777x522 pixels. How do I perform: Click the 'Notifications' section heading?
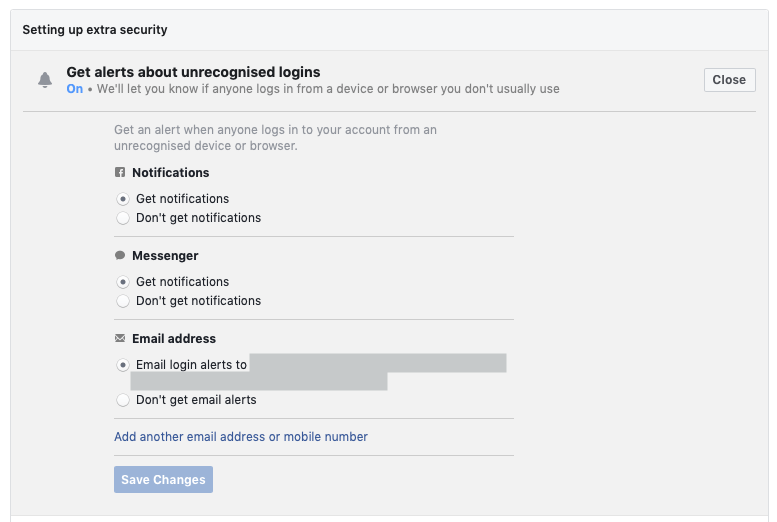pyautogui.click(x=170, y=173)
